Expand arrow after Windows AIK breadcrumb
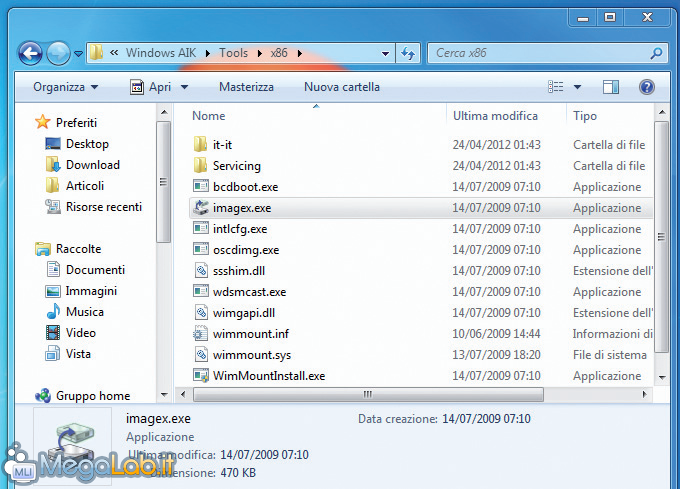Image resolution: width=680 pixels, height=489 pixels. click(x=208, y=53)
